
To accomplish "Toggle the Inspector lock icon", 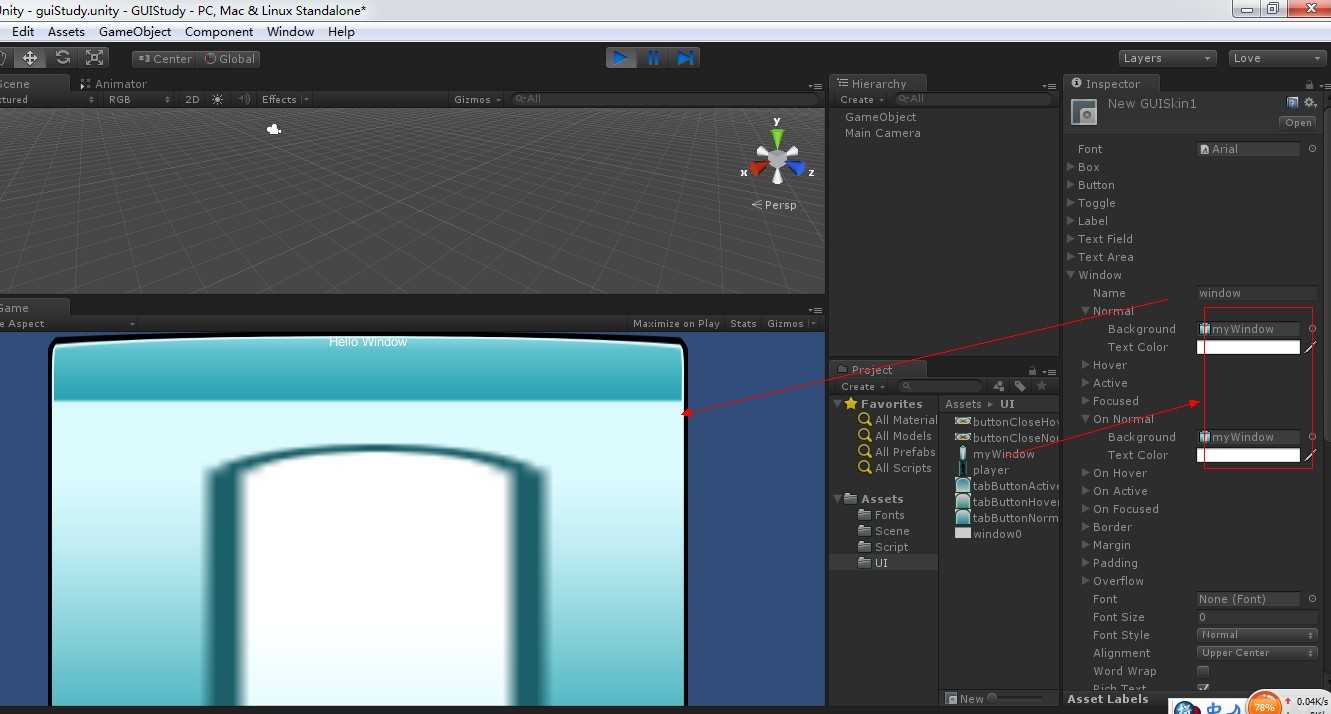I will [x=1310, y=84].
